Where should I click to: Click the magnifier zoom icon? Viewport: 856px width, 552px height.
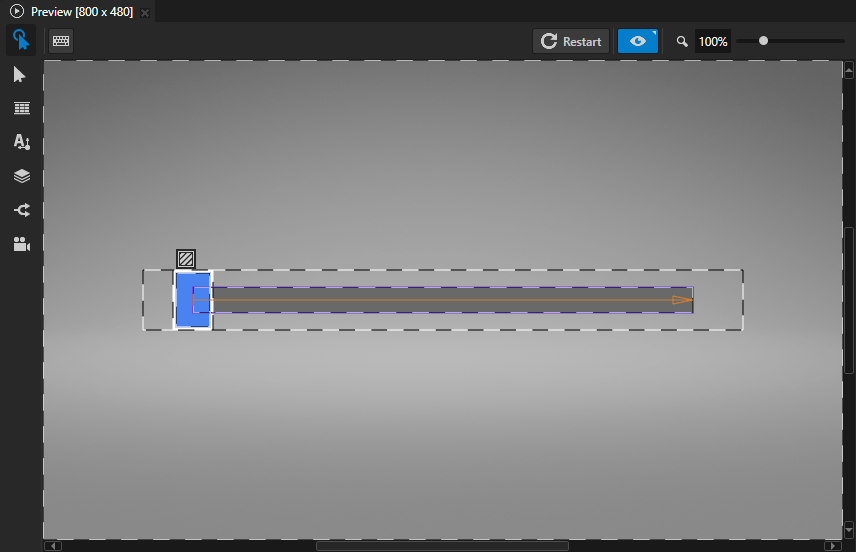click(682, 41)
